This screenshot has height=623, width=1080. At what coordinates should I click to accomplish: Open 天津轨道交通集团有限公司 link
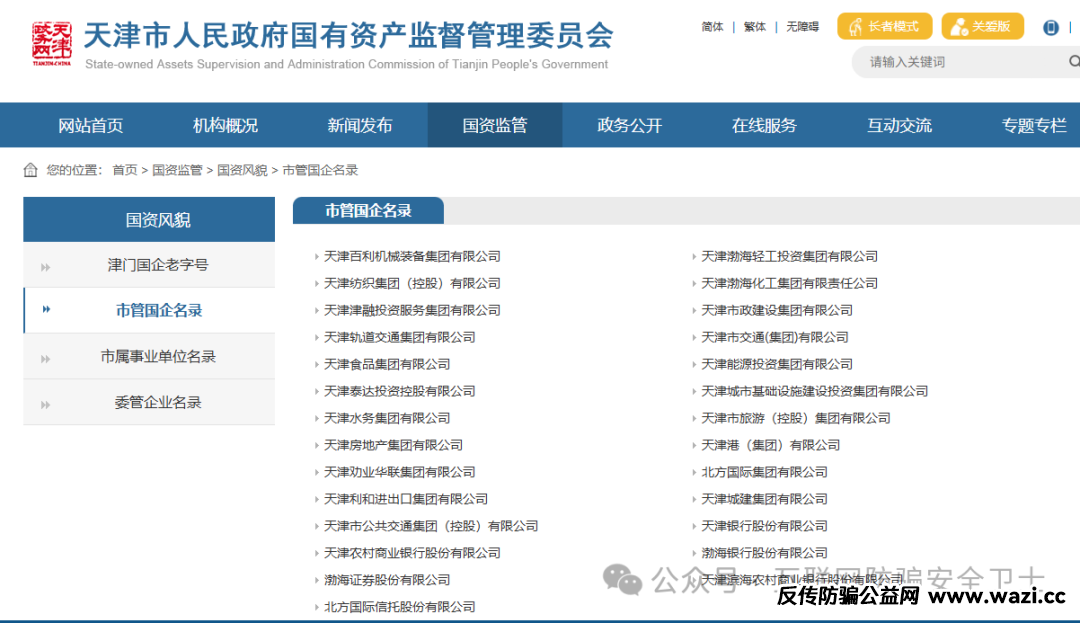(399, 337)
